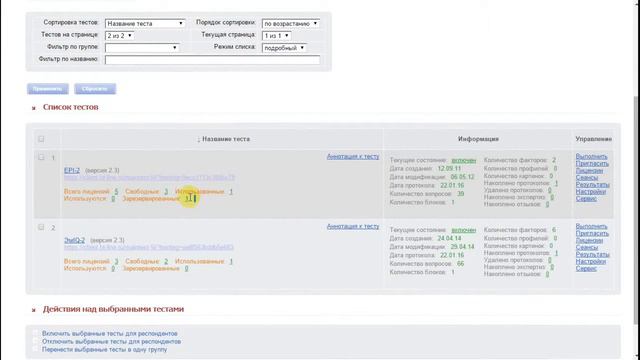Open the Фильтр по группе dropdown

click(142, 48)
